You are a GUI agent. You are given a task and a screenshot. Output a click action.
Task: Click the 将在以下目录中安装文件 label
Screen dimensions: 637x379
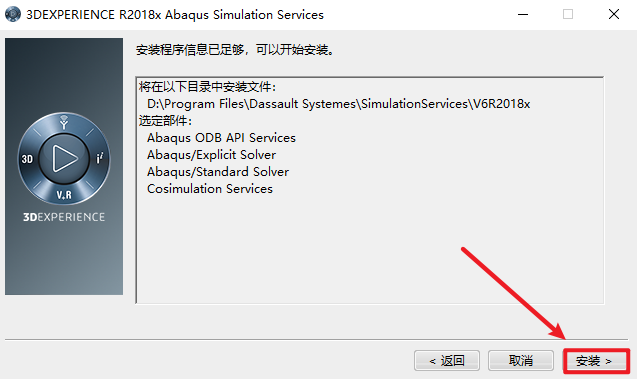207,87
